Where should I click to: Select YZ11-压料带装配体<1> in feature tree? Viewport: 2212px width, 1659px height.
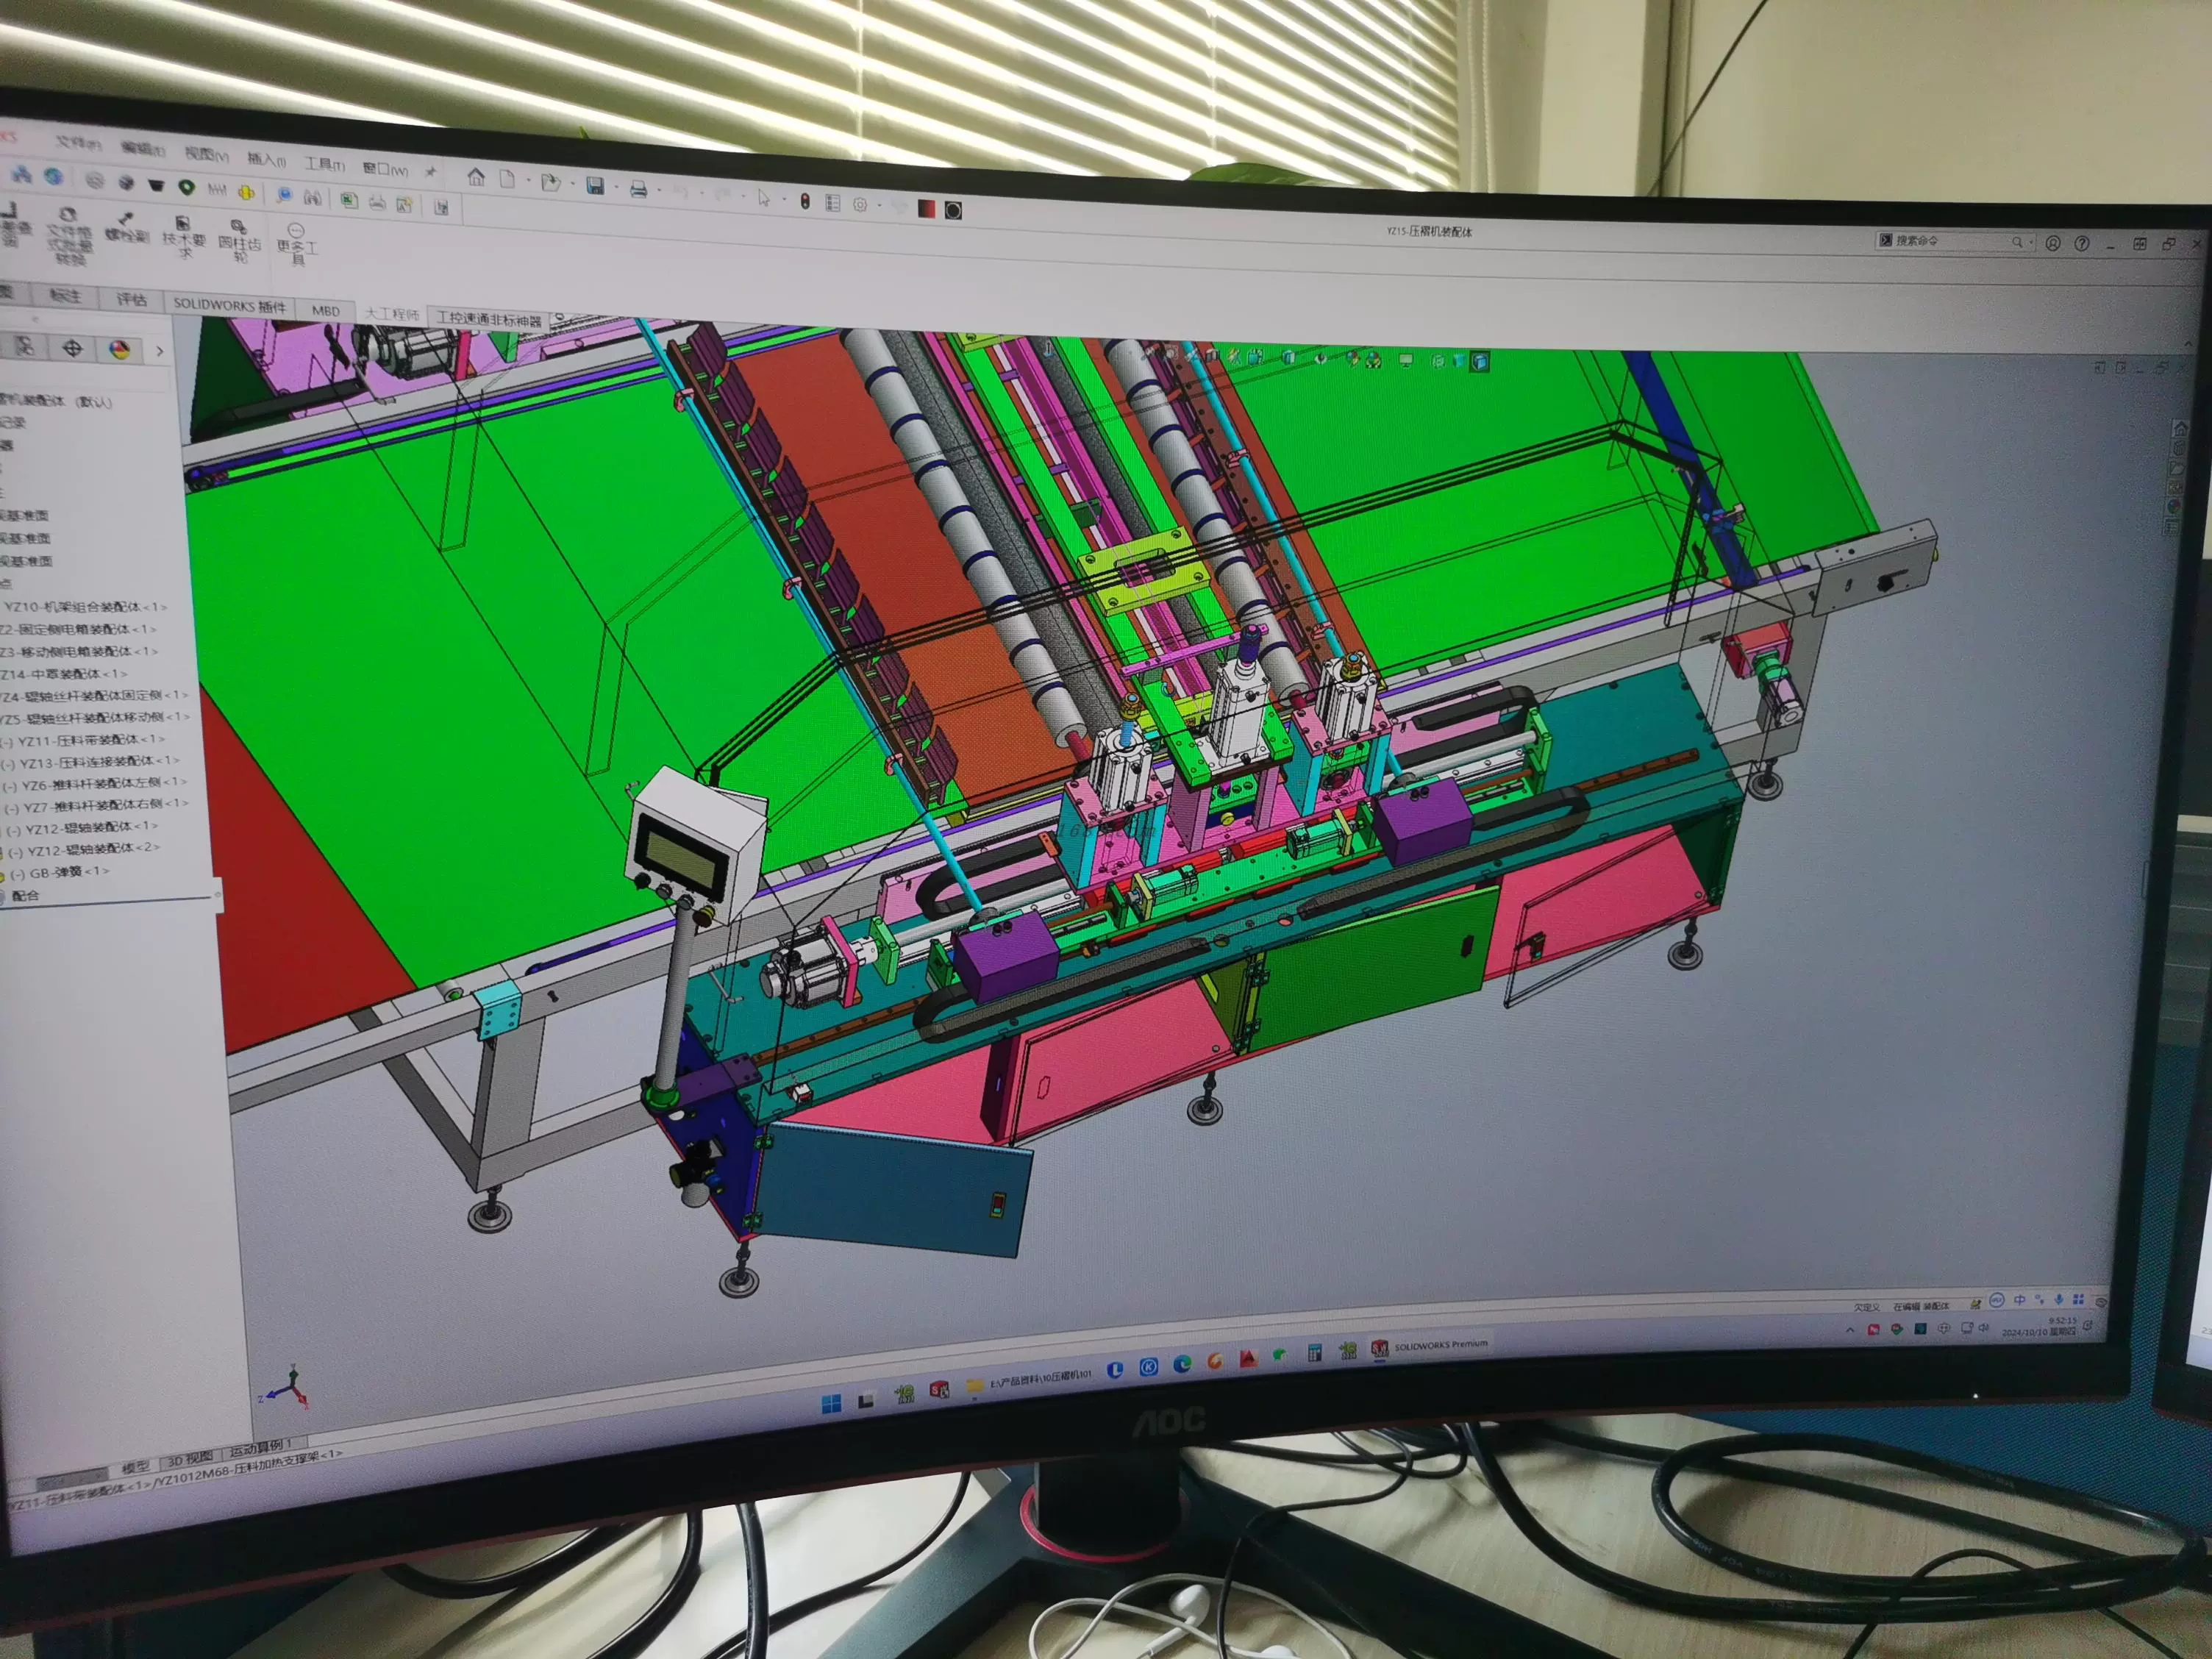click(90, 740)
